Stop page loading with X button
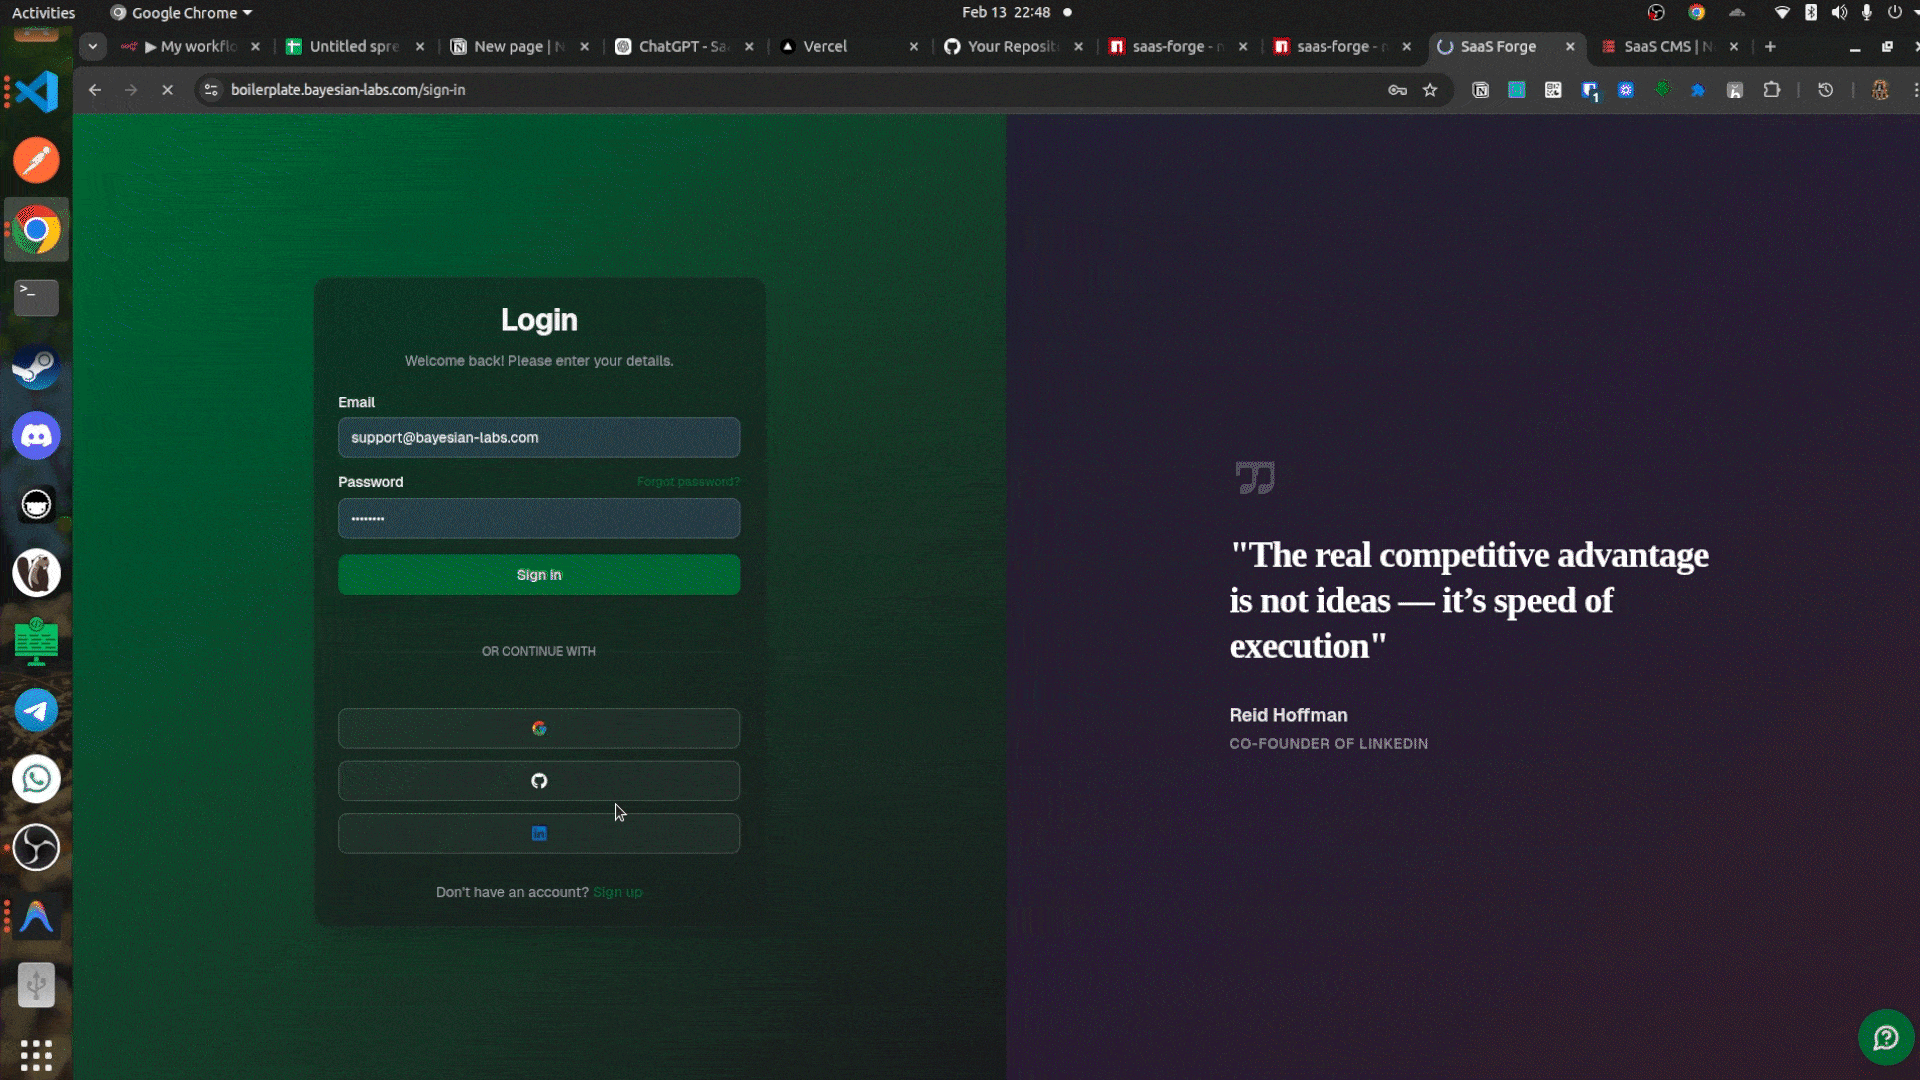Viewport: 1920px width, 1080px height. pos(167,90)
